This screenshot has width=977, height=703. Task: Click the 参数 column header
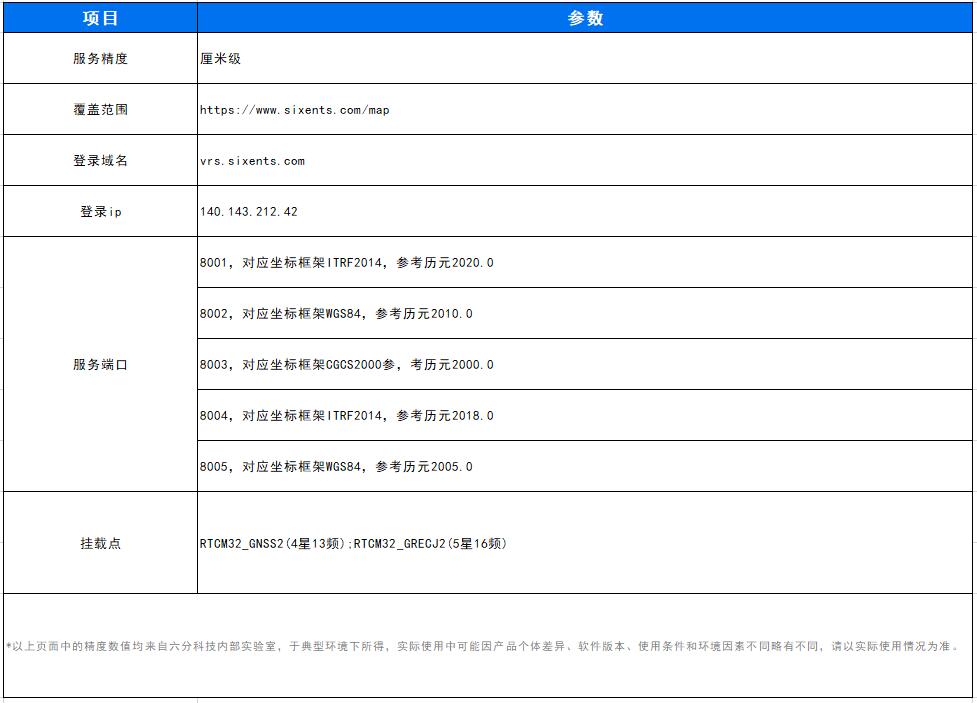pos(585,18)
